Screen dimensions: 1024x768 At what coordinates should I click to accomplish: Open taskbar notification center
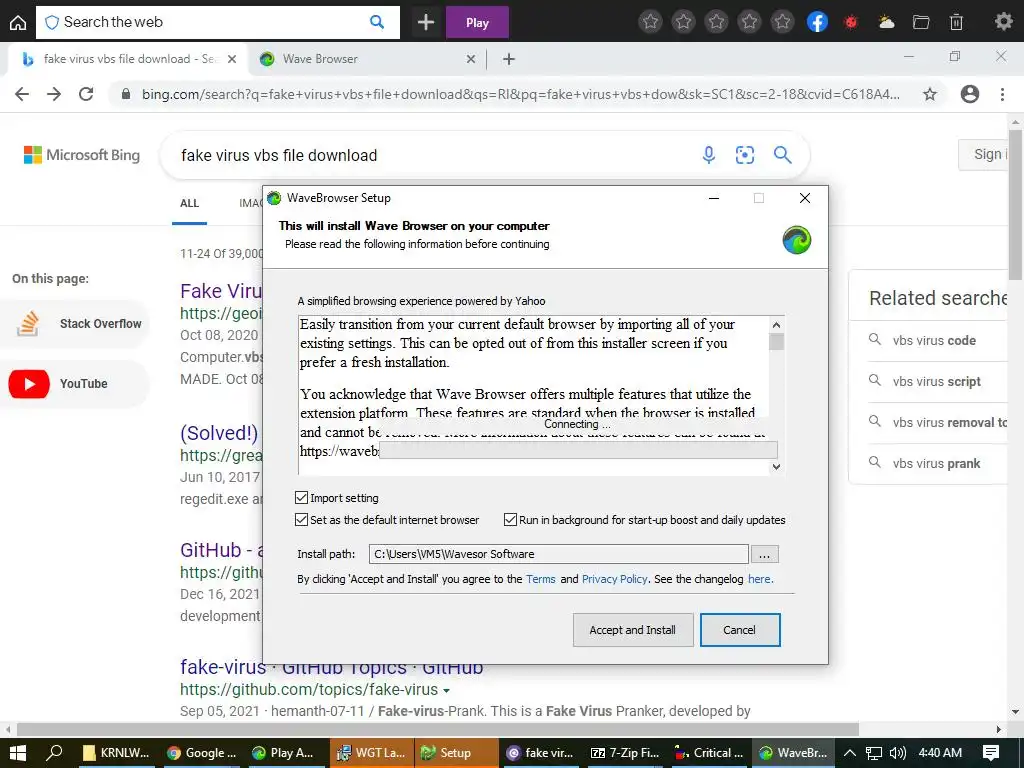[x=991, y=753]
